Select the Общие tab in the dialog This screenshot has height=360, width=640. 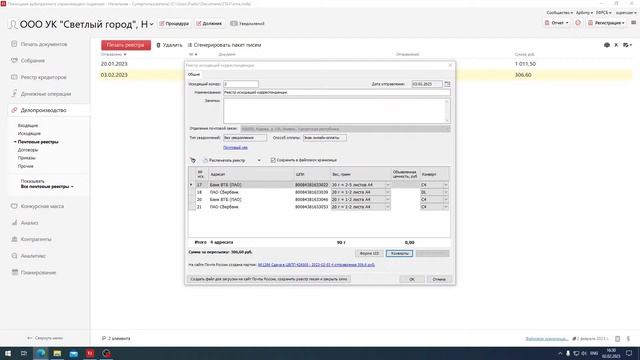click(x=194, y=74)
